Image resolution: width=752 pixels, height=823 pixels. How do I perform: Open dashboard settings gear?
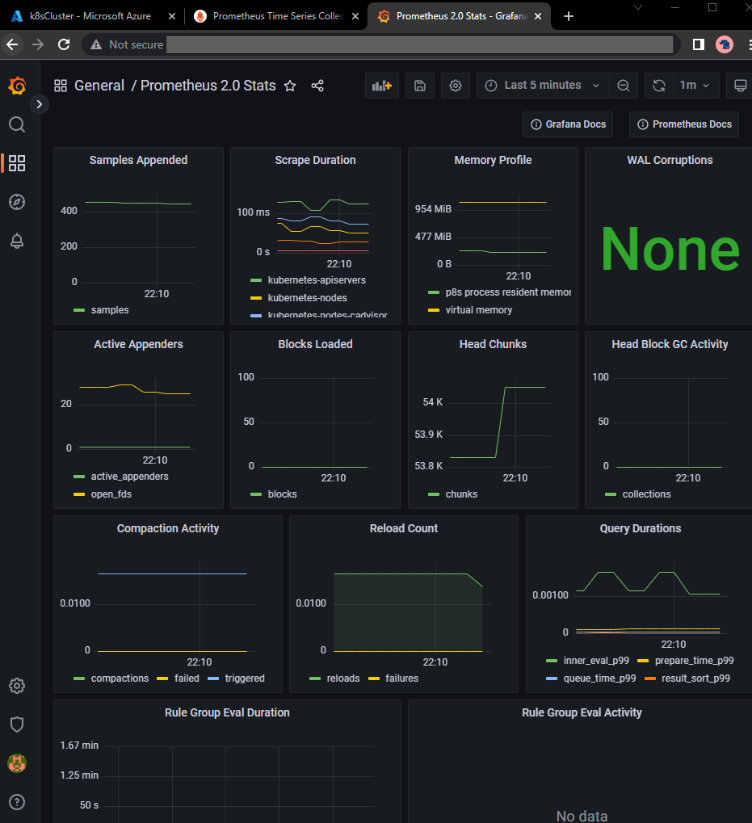(456, 86)
